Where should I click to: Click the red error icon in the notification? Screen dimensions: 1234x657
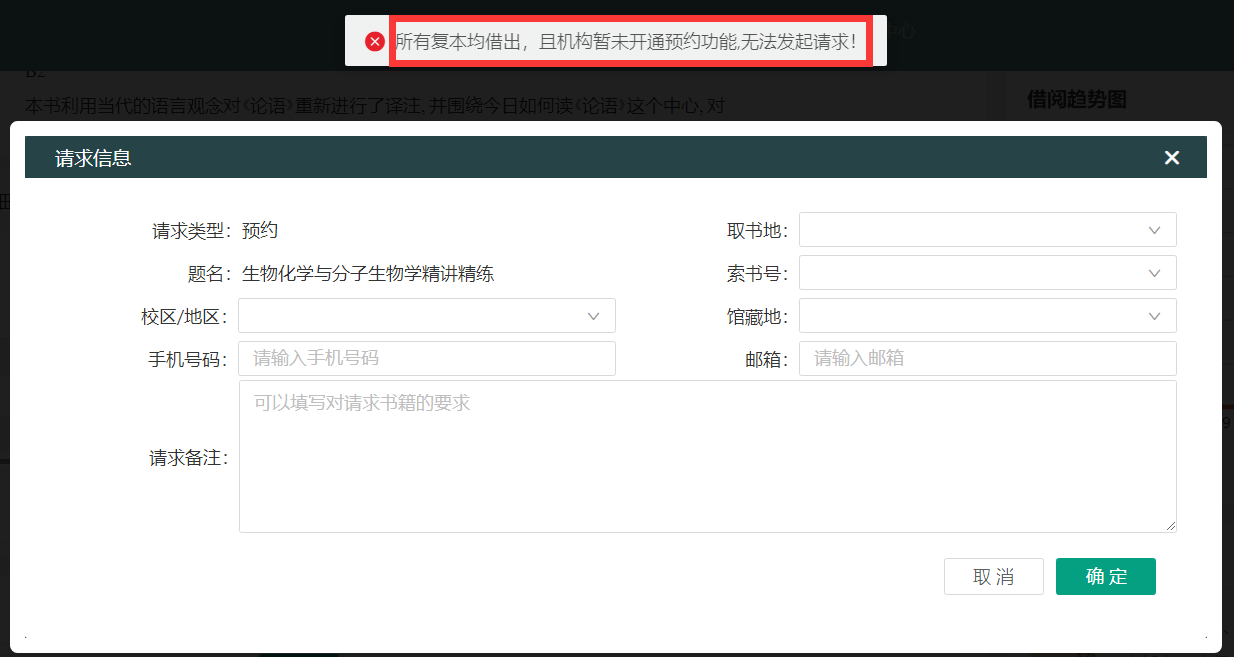[375, 41]
